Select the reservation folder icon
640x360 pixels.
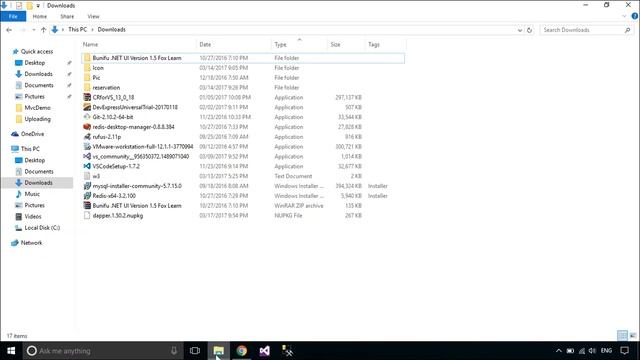87,87
